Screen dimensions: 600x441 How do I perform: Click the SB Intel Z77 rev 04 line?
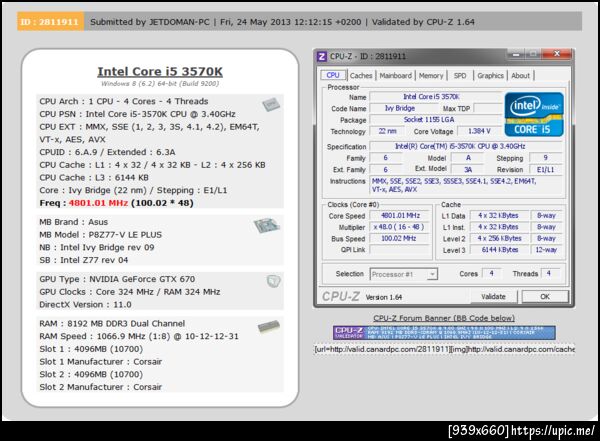point(84,260)
